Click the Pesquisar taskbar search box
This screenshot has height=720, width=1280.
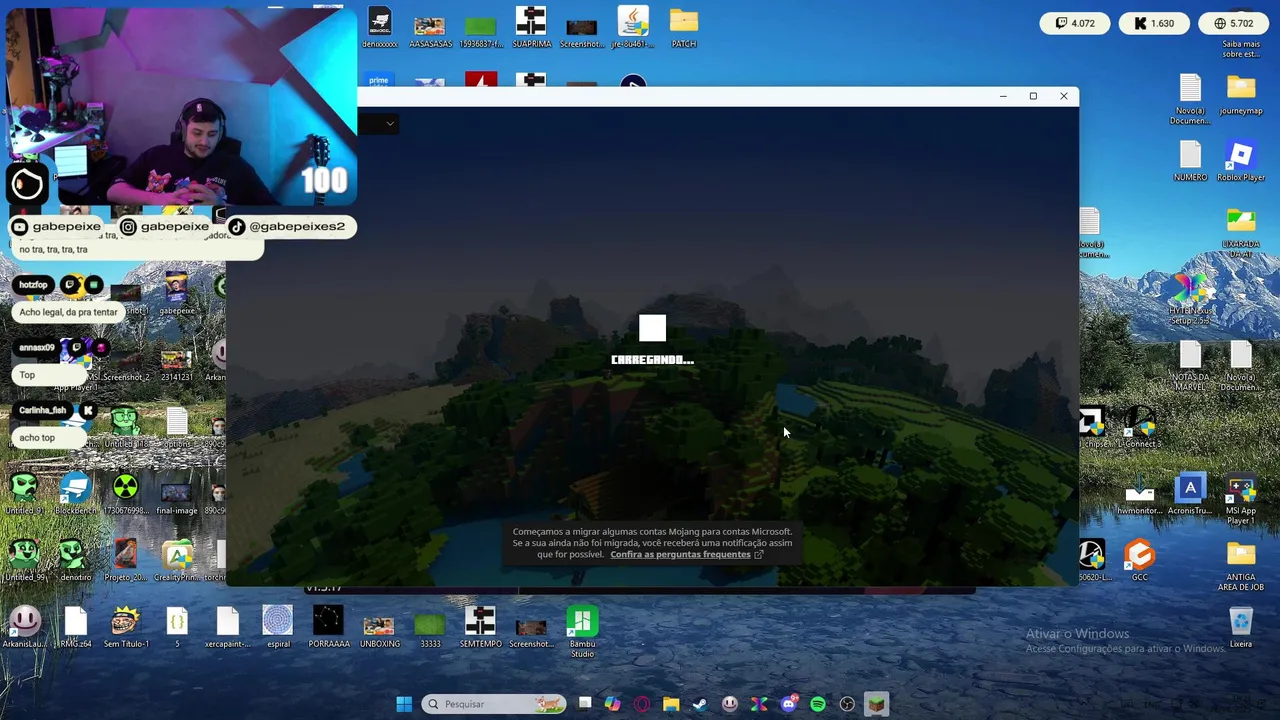pos(492,704)
